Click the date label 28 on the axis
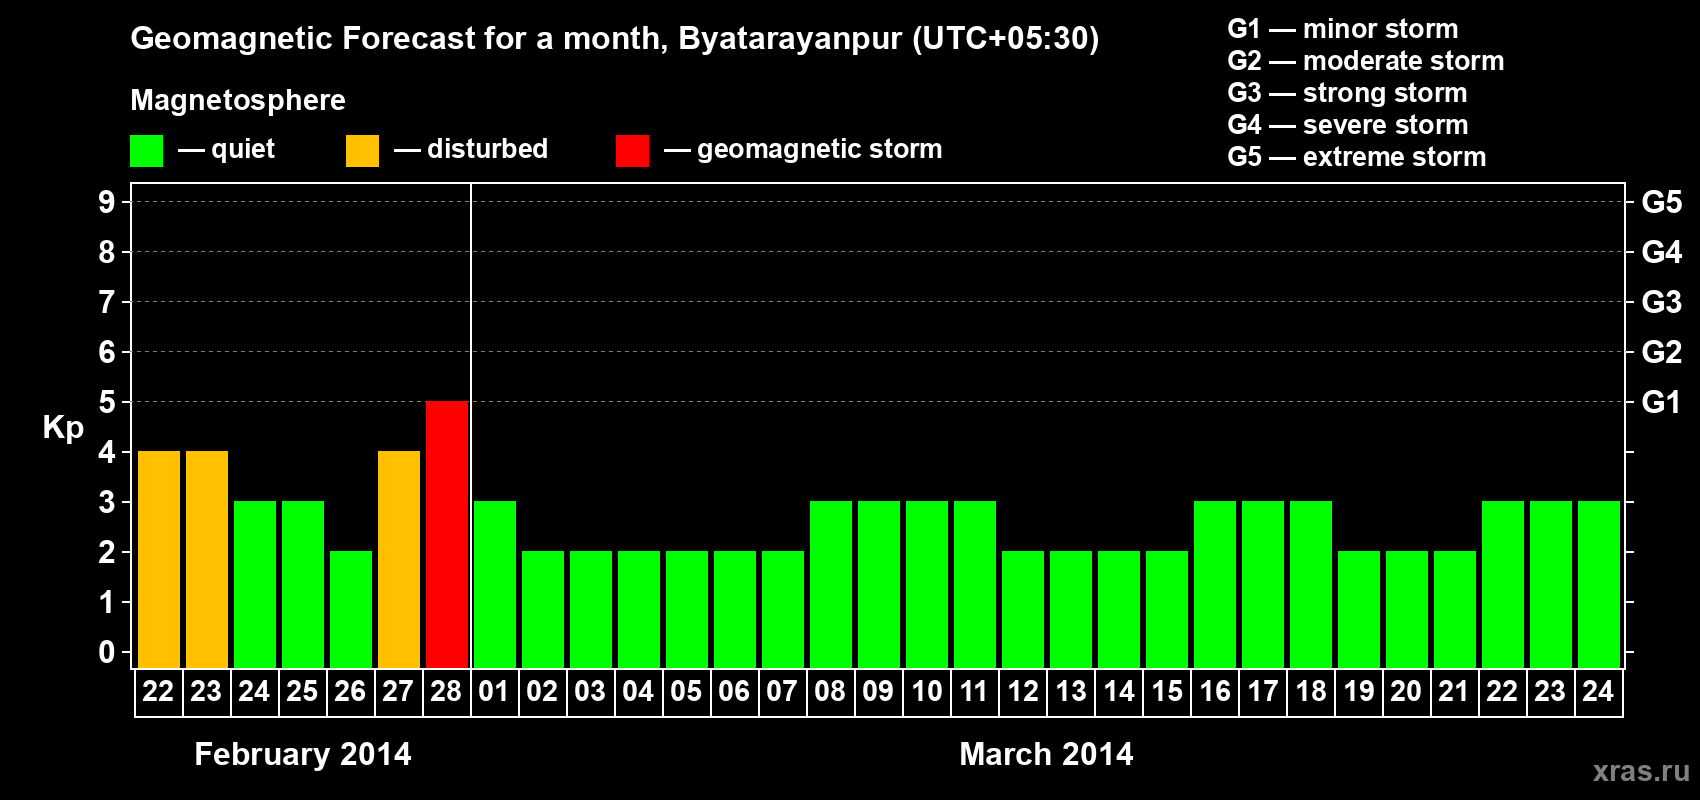Viewport: 1700px width, 800px height. click(x=446, y=691)
